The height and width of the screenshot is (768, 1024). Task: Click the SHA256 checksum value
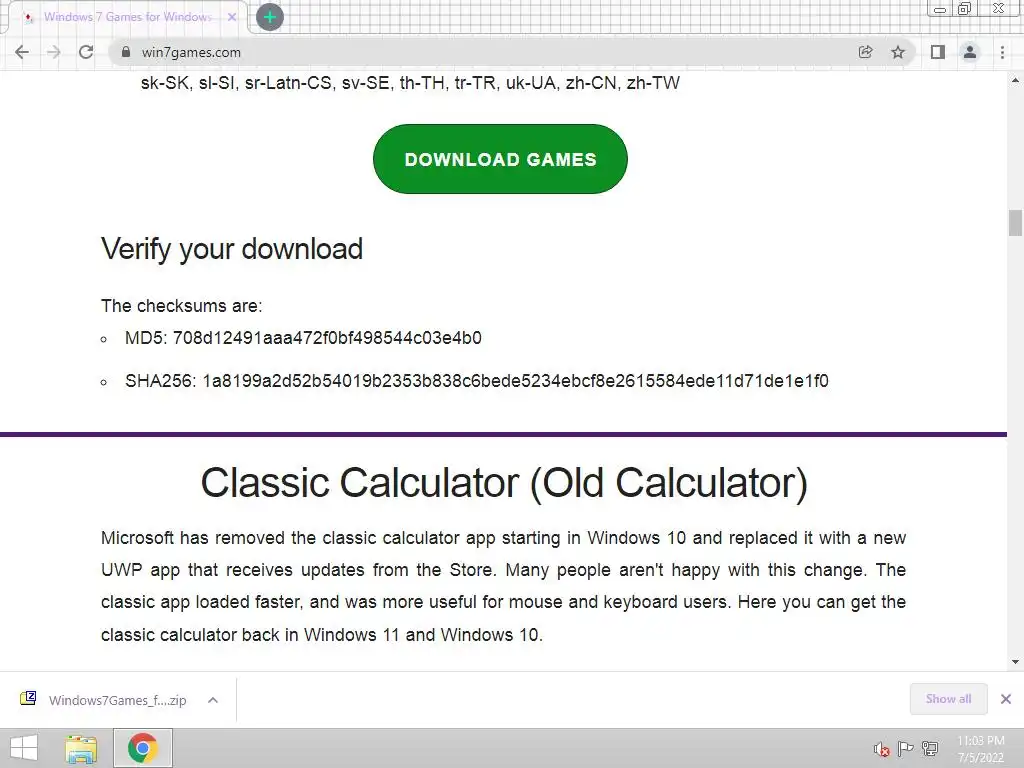coord(515,381)
